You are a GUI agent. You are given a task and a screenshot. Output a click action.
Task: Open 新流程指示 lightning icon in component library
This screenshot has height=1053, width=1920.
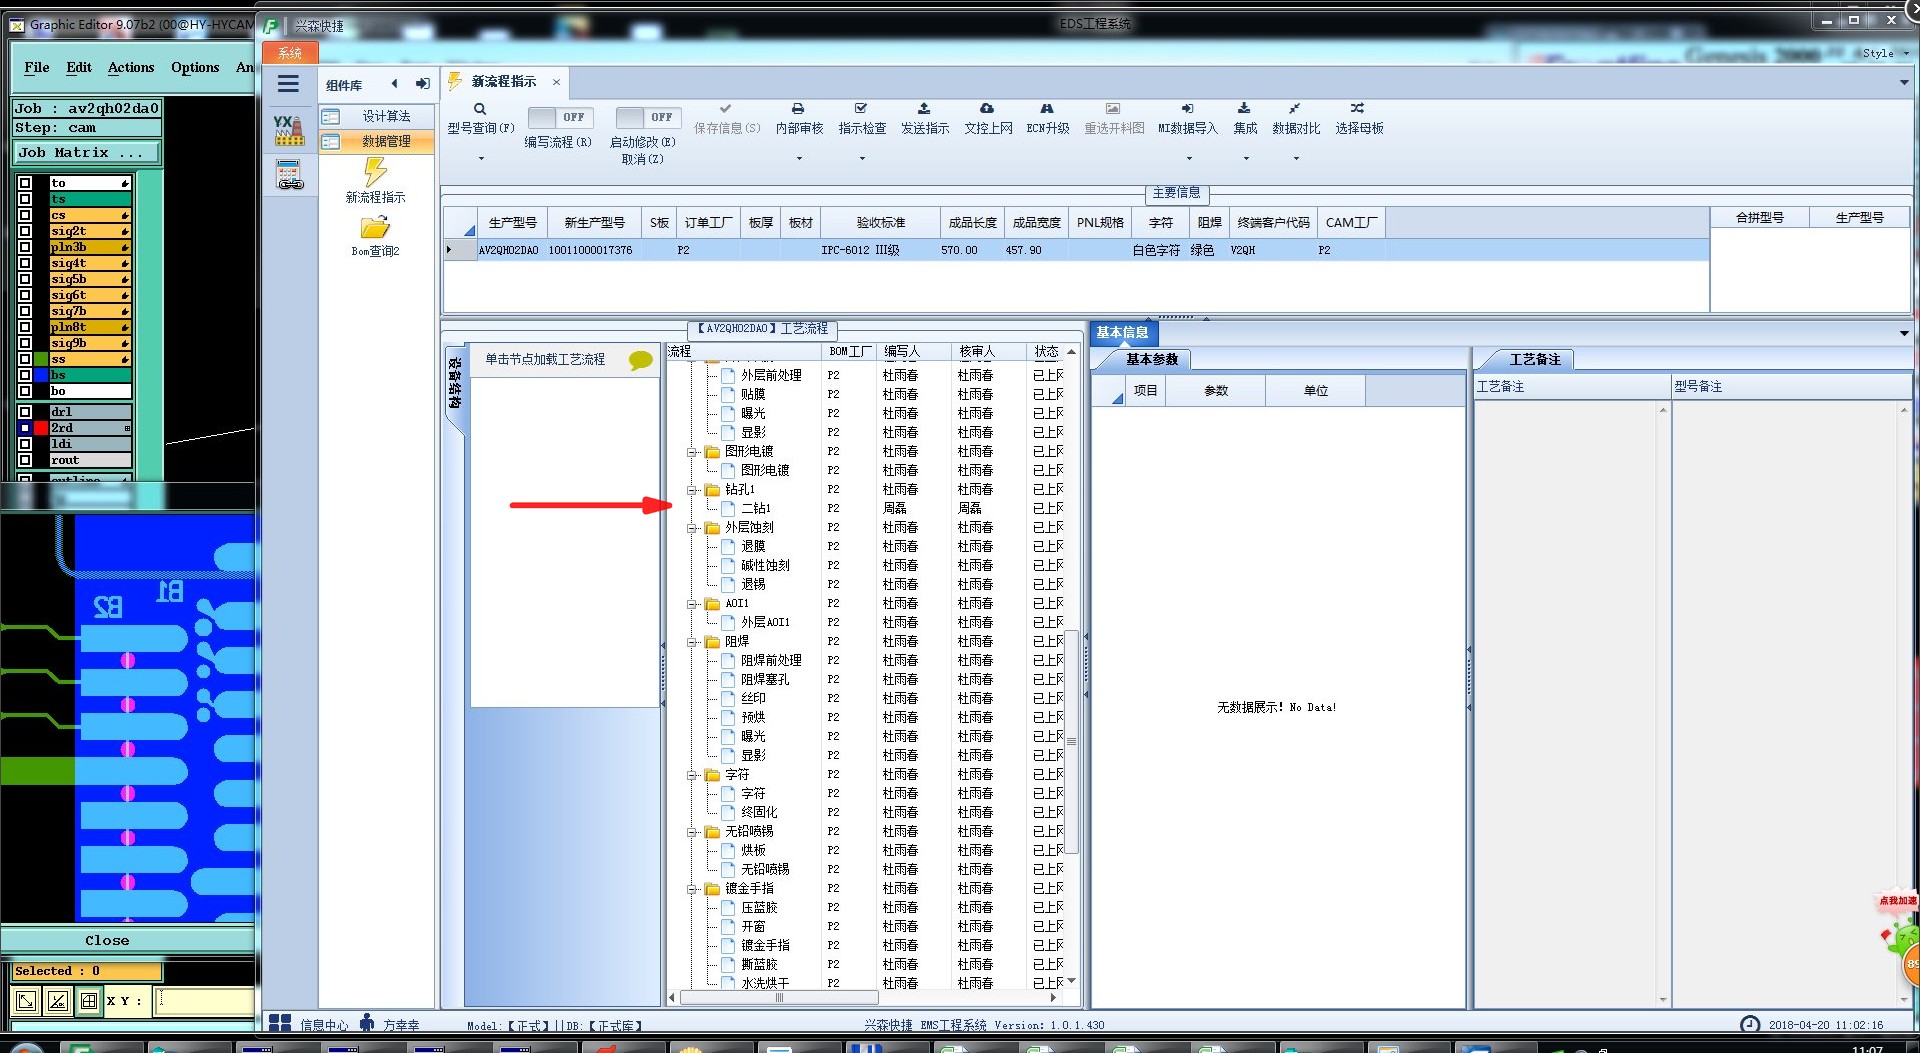pyautogui.click(x=375, y=172)
